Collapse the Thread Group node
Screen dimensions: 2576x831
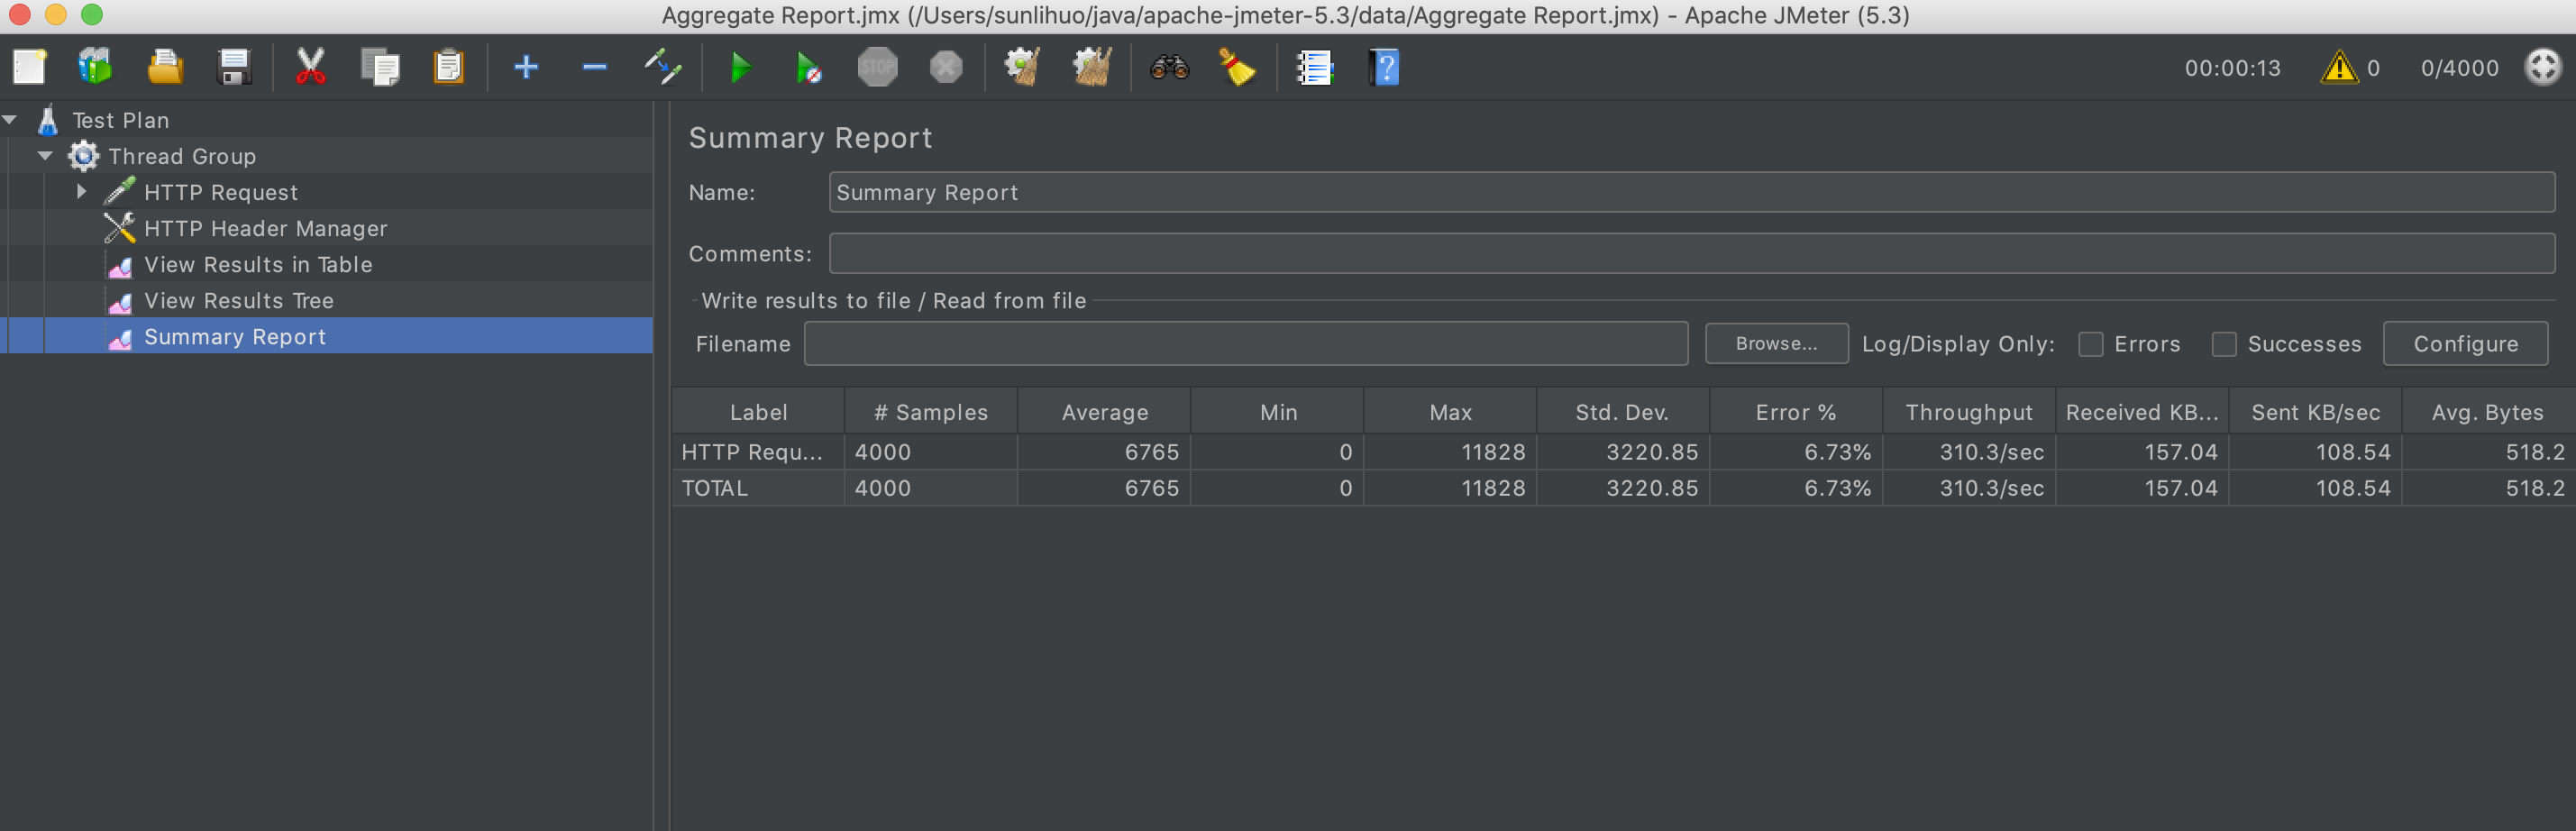(x=46, y=156)
